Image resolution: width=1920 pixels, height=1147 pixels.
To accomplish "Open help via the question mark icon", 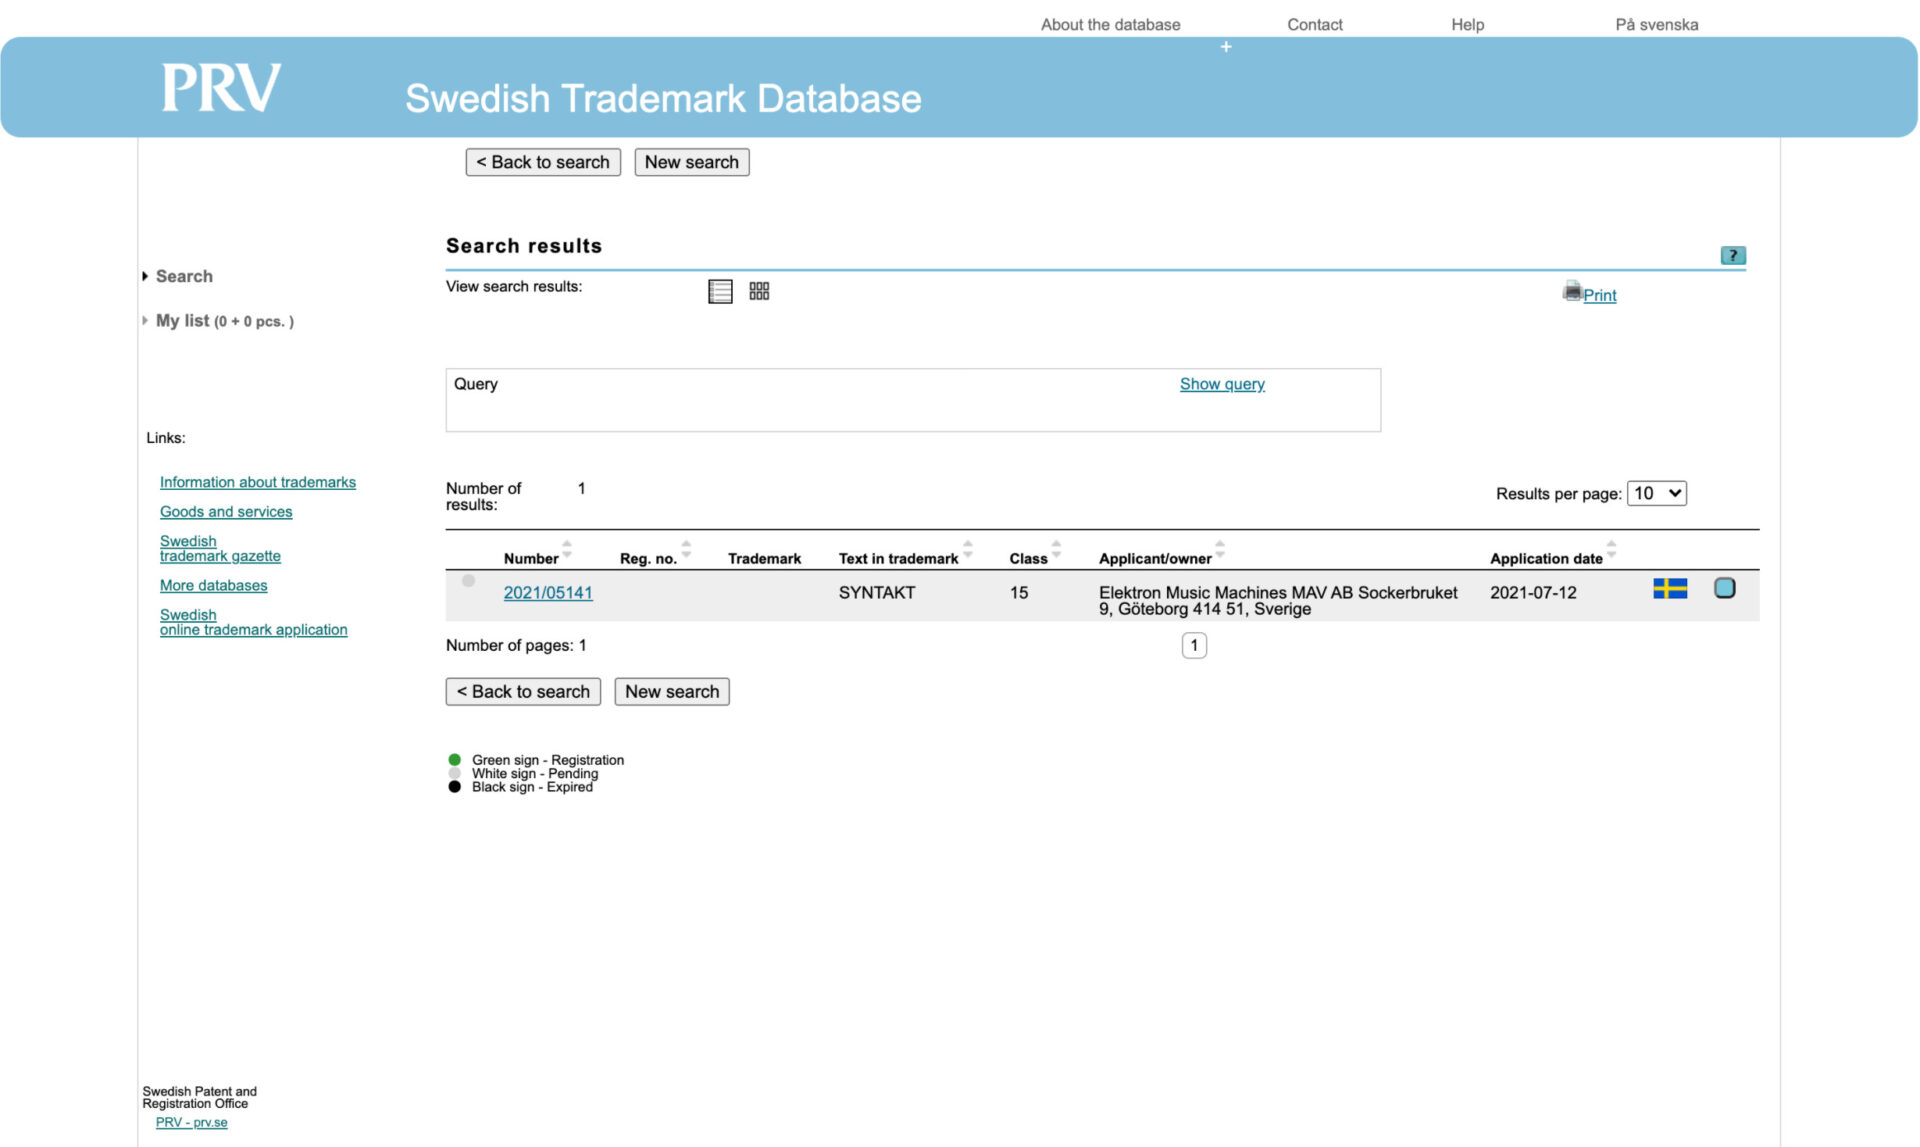I will [x=1733, y=255].
